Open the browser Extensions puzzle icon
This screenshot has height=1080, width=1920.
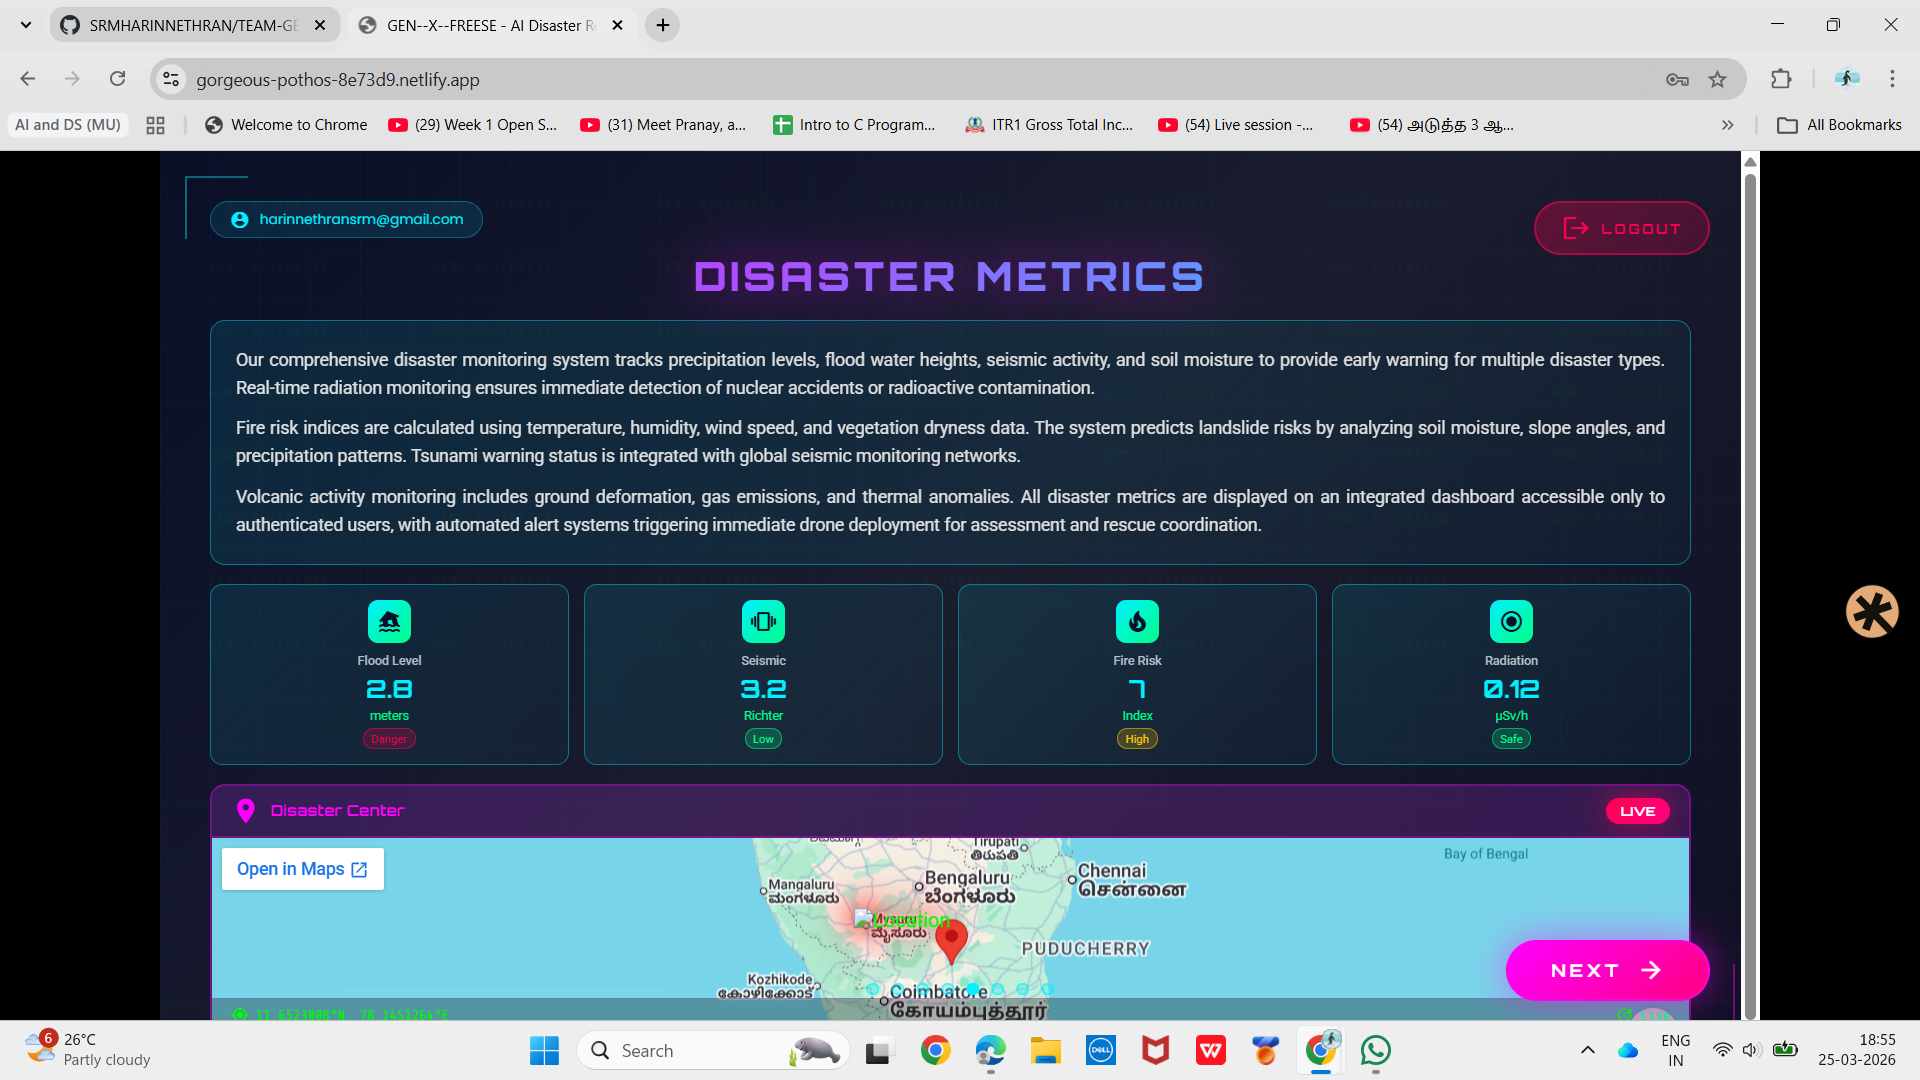point(1781,79)
